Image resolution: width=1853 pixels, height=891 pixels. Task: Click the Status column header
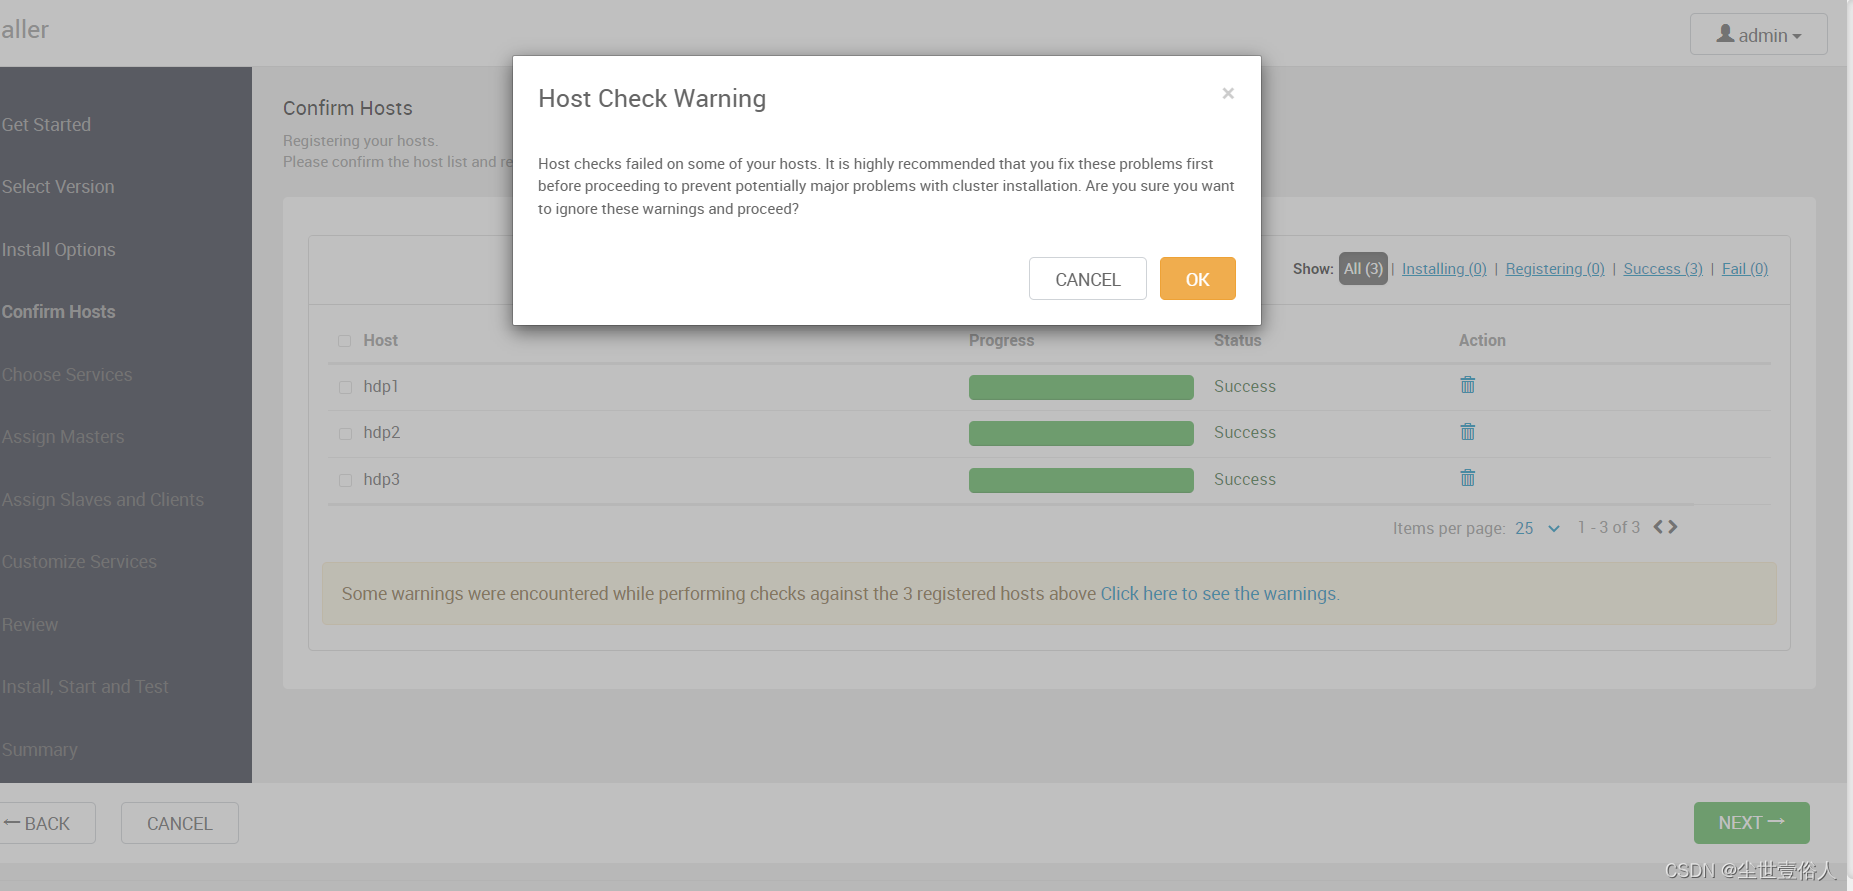click(x=1238, y=340)
